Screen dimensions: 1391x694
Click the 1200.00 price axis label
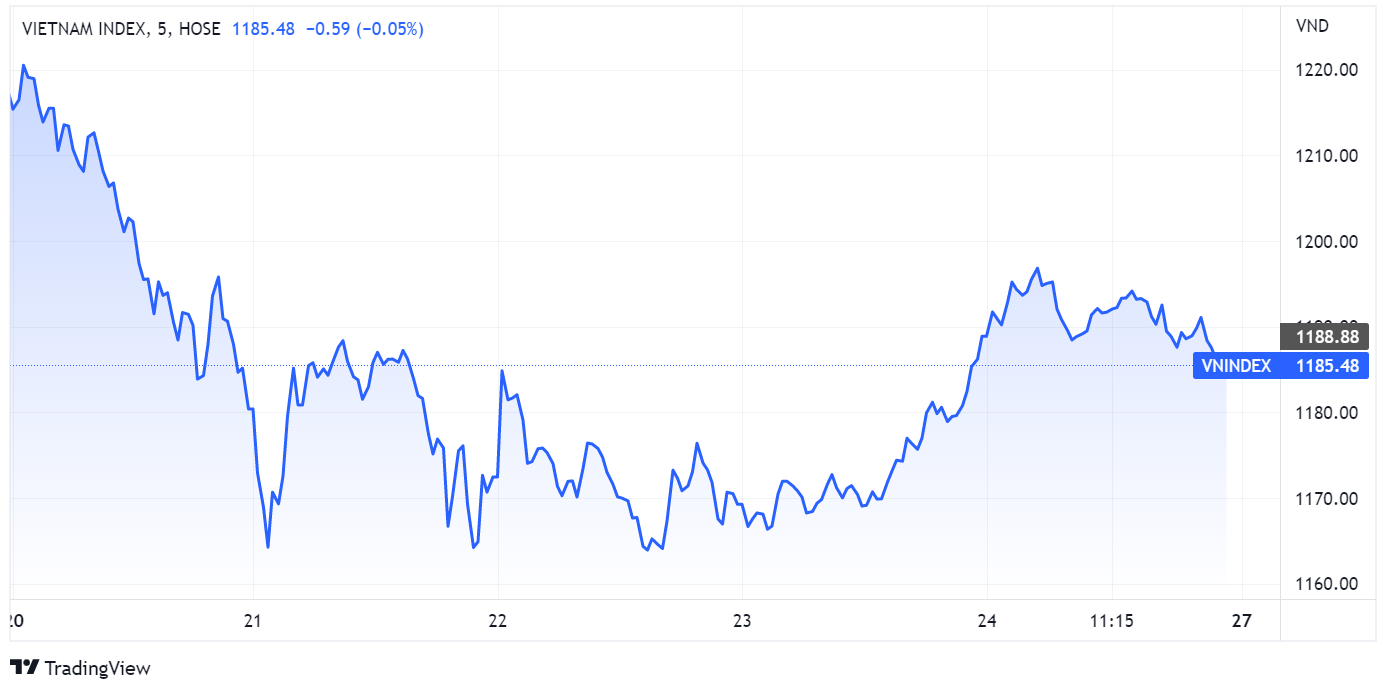point(1326,242)
